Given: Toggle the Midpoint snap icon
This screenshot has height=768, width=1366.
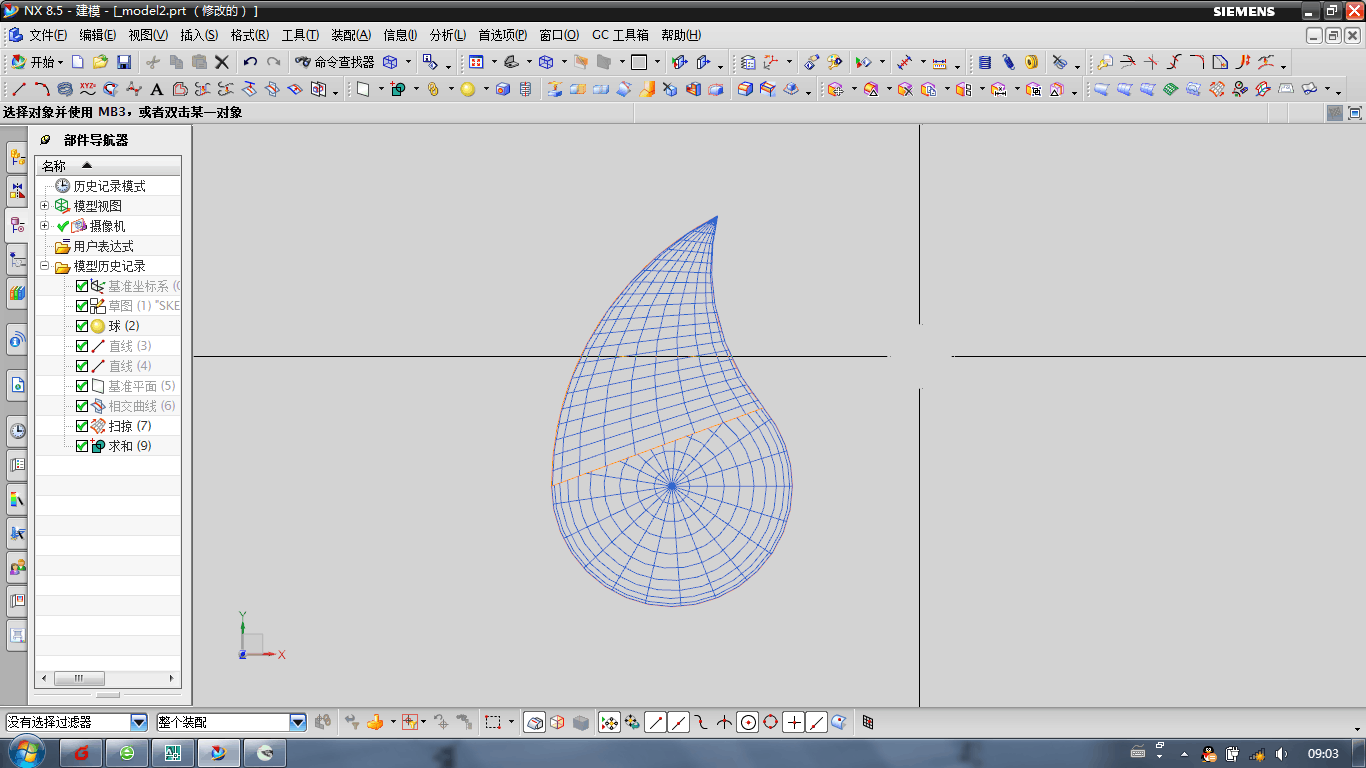Looking at the screenshot, I should pos(679,722).
